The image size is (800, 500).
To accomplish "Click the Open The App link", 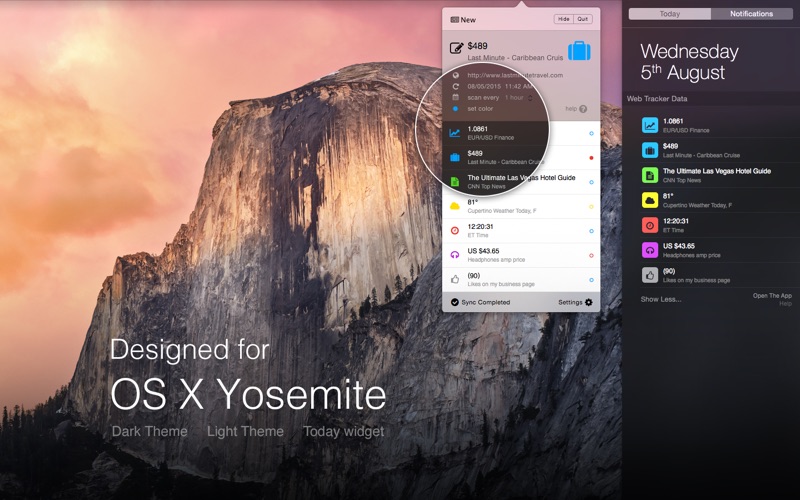I will 772,295.
